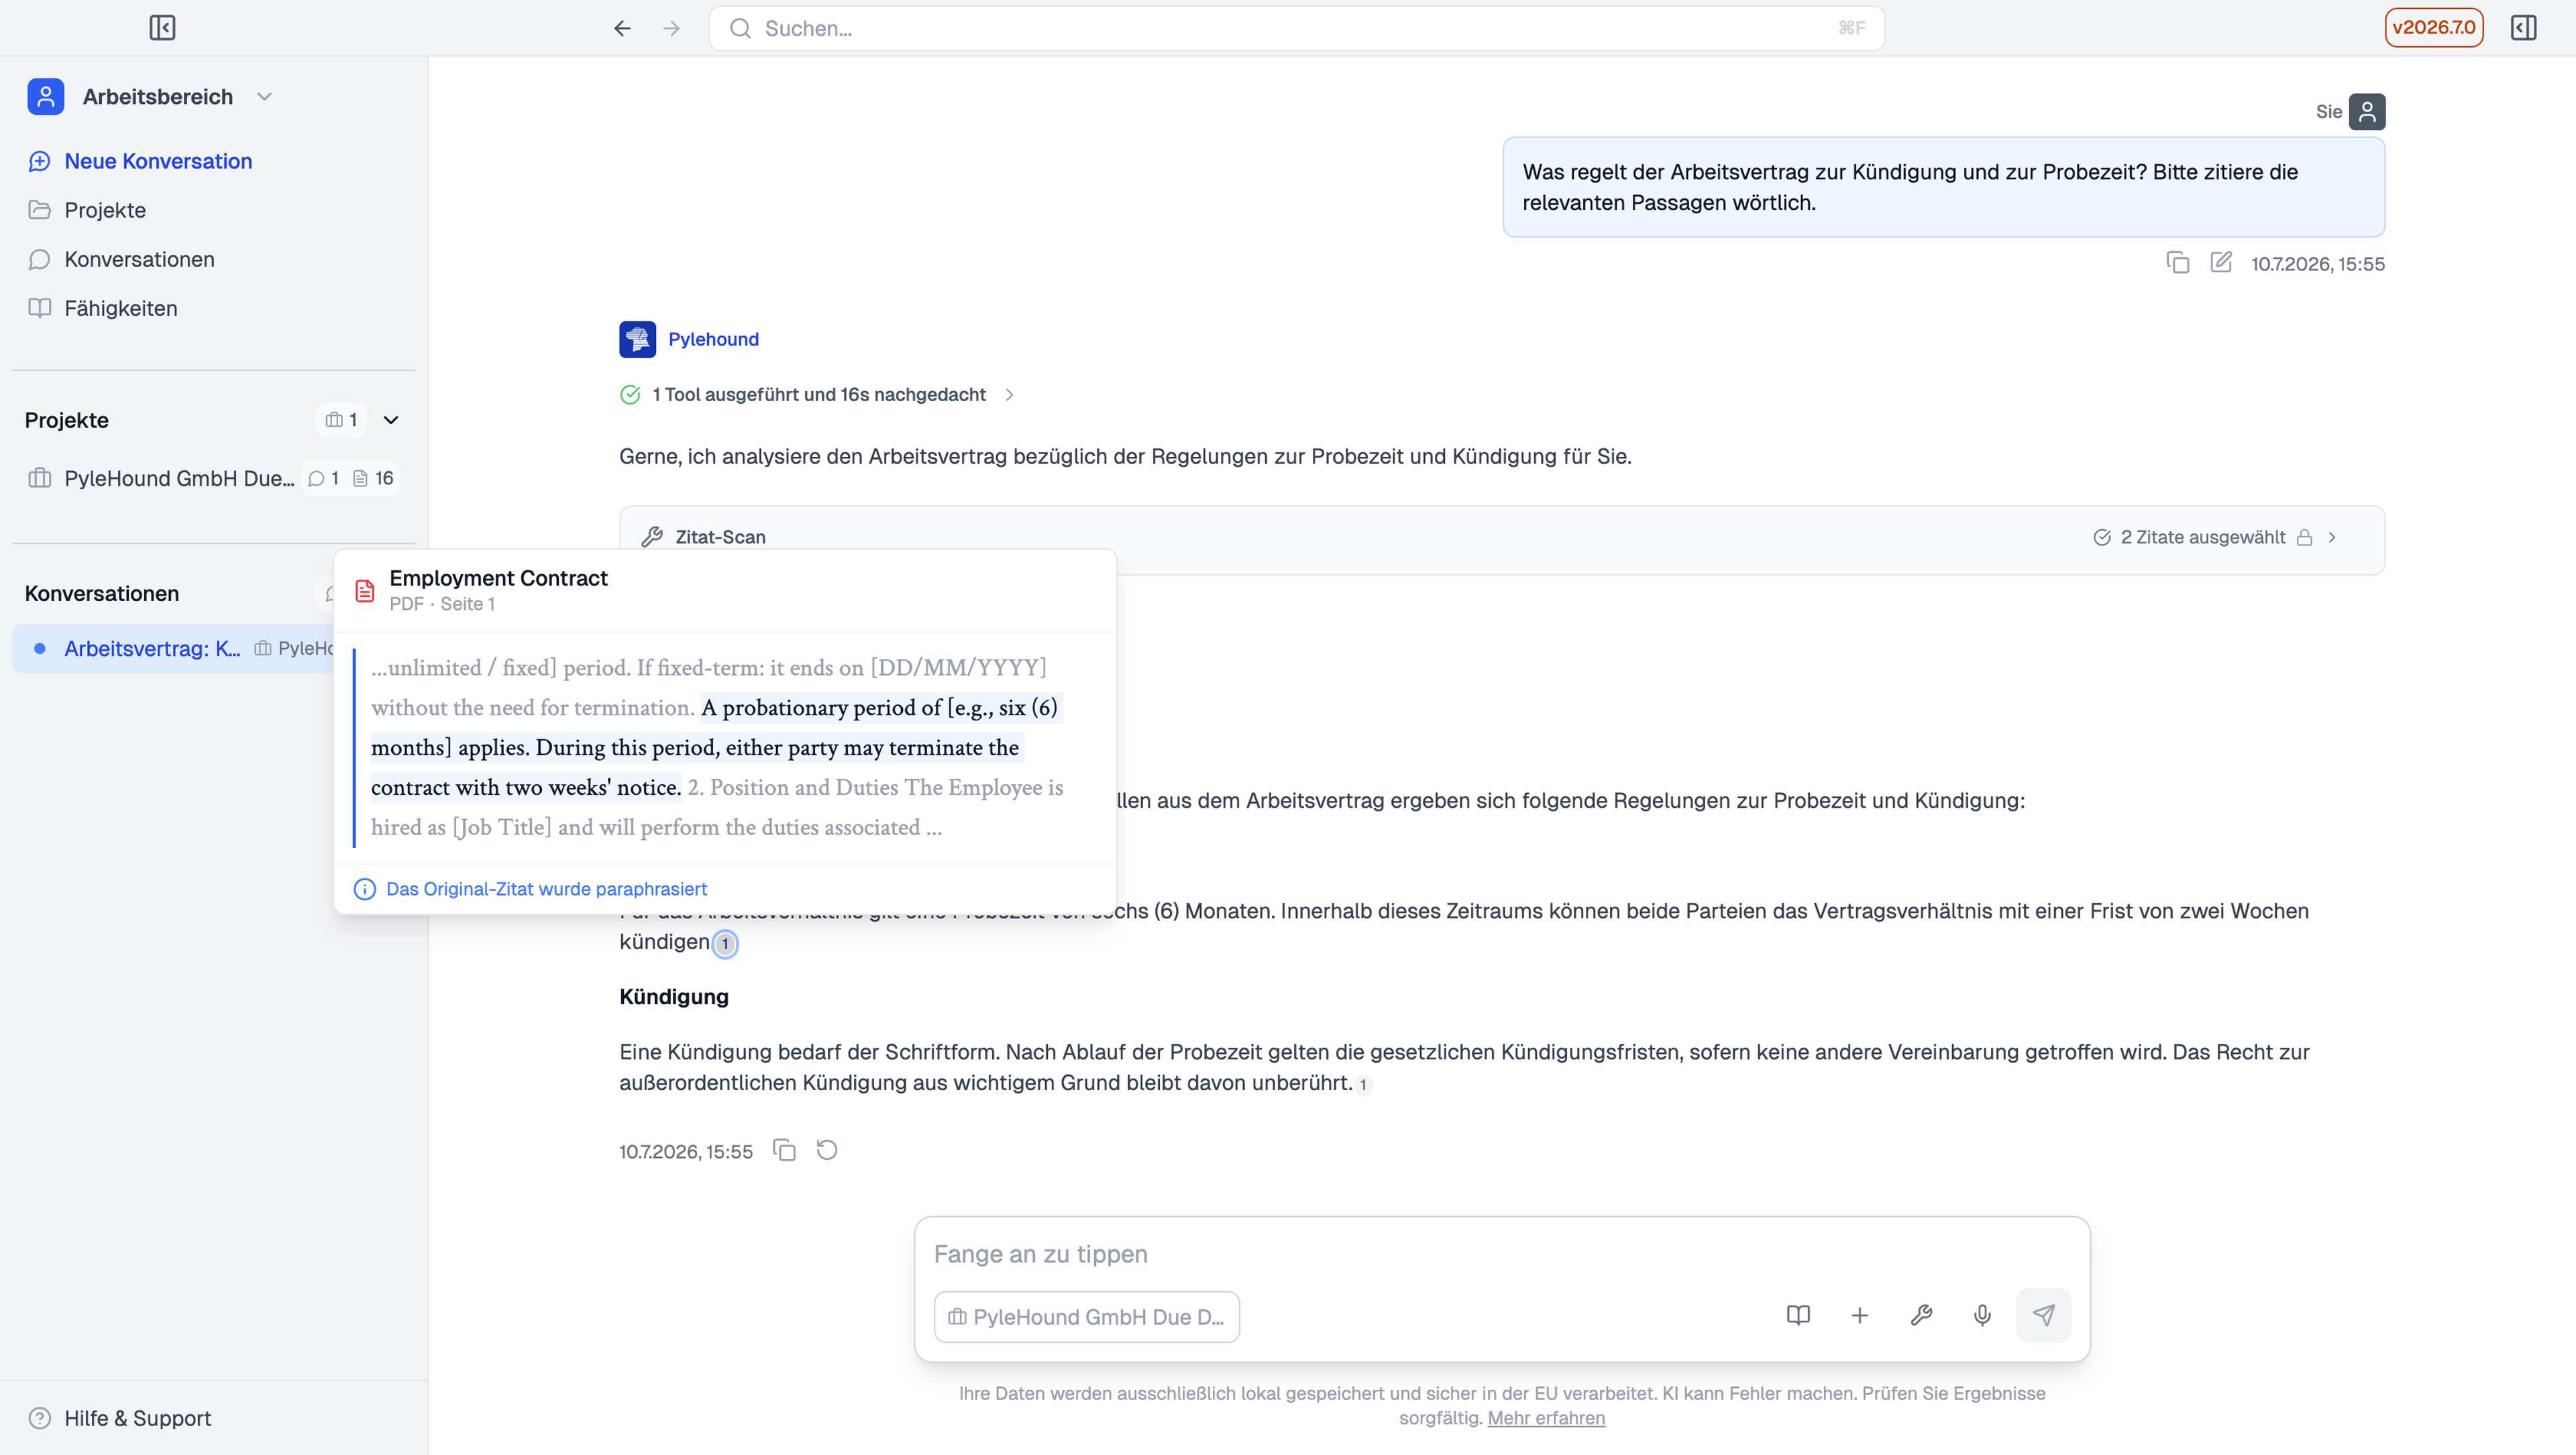Click the document count 16 badge
2576x1455 pixels.
(373, 478)
